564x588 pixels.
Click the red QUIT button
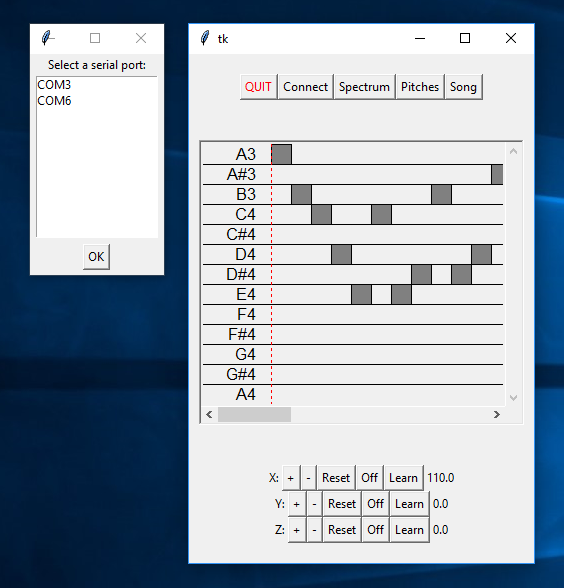pyautogui.click(x=258, y=87)
